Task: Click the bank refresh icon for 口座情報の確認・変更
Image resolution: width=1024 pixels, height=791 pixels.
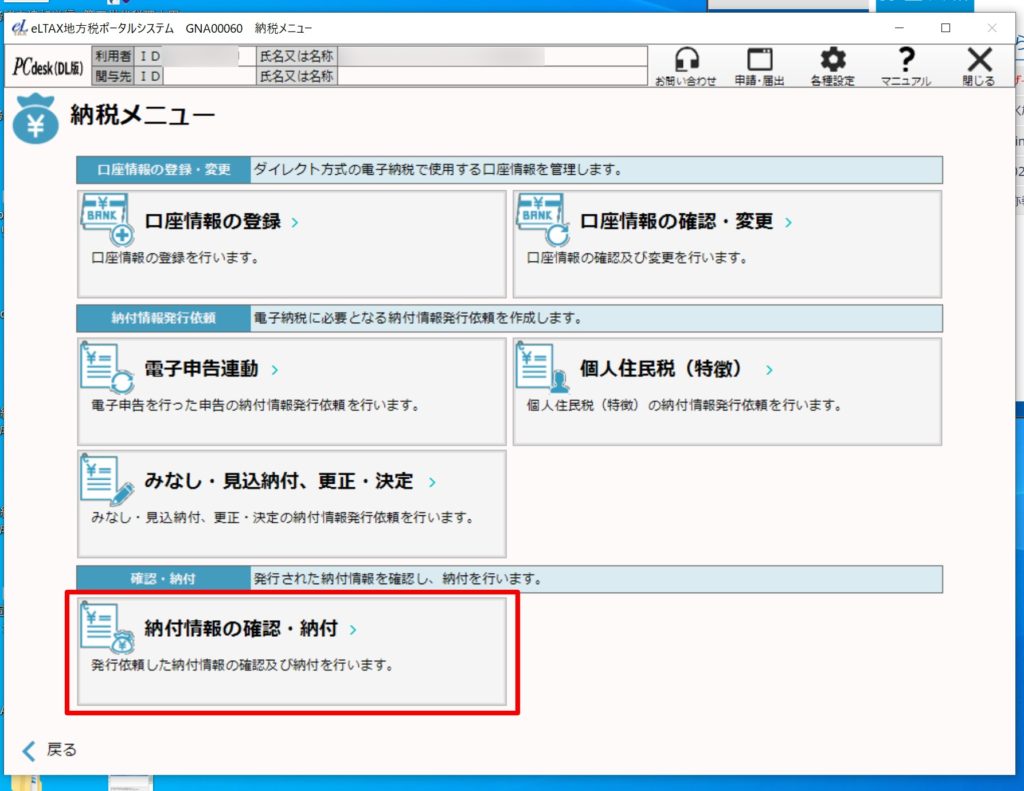Action: (542, 221)
